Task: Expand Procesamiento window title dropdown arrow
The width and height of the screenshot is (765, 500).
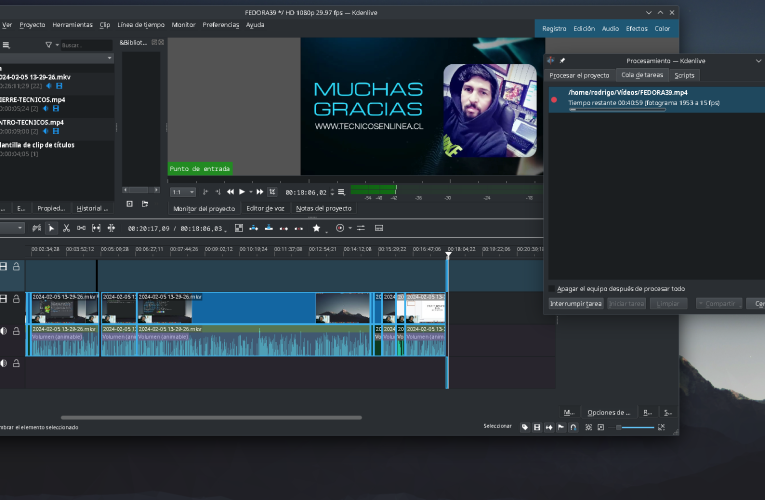Action: pyautogui.click(x=759, y=61)
